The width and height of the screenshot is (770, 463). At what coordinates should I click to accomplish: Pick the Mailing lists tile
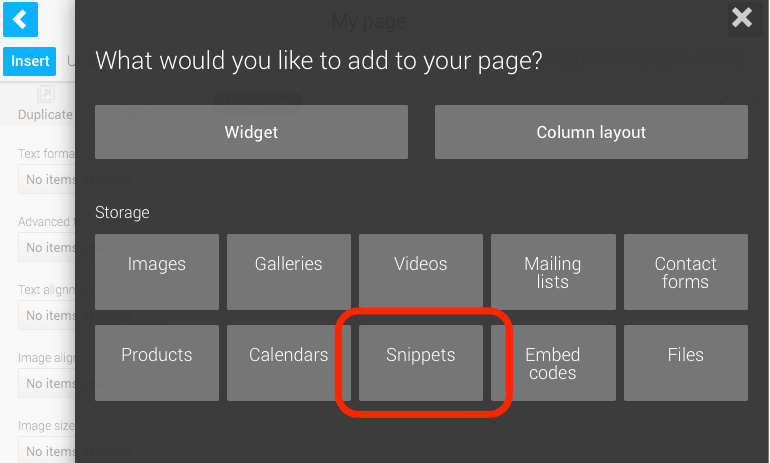point(553,272)
